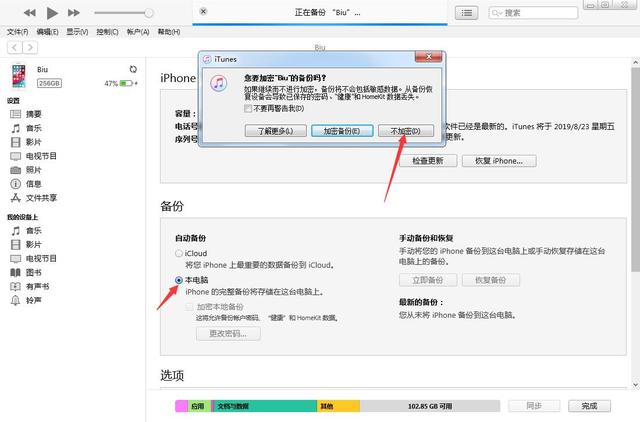Viewport: 640px width, 422px height.
Task: Select 电视节目 under 设置 in the sidebar
Action: click(x=41, y=156)
